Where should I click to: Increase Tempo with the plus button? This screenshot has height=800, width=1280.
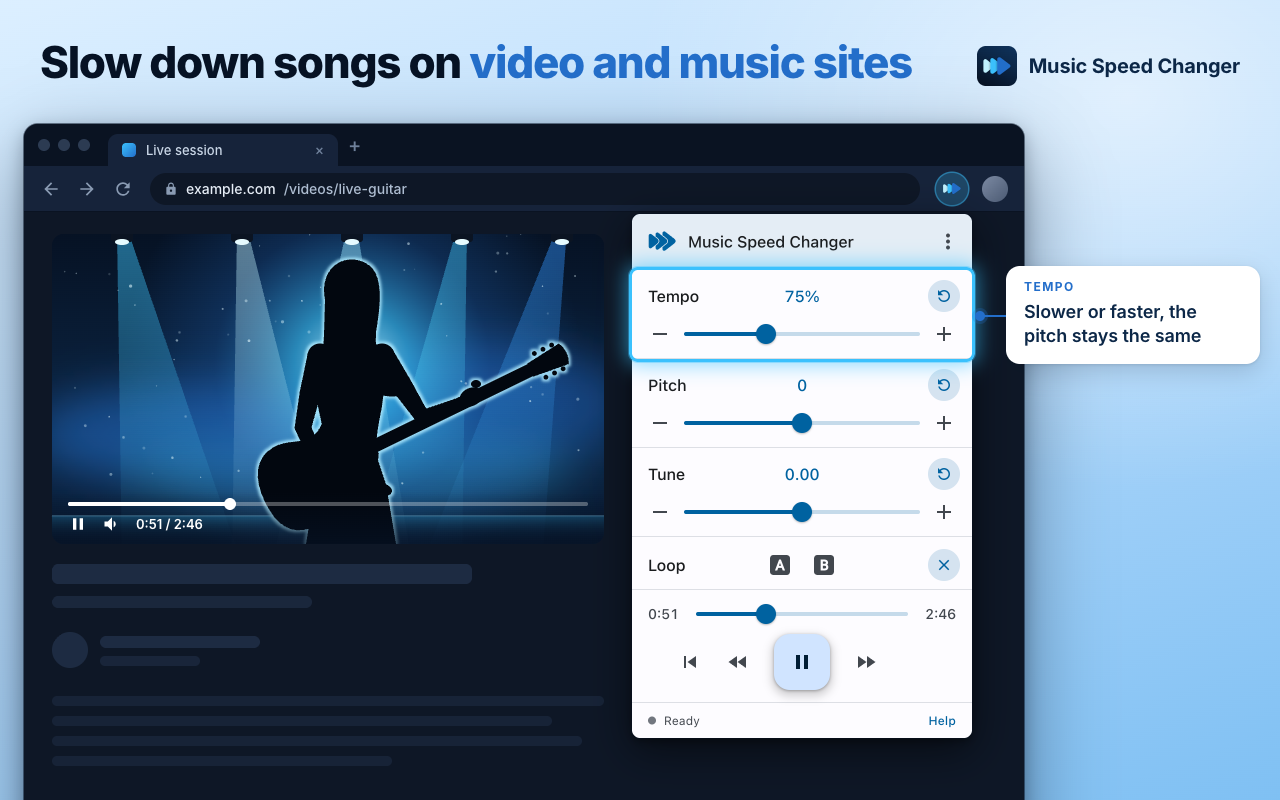click(x=944, y=334)
